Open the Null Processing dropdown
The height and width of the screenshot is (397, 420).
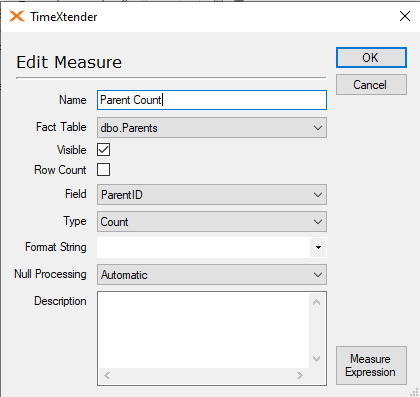tap(212, 275)
